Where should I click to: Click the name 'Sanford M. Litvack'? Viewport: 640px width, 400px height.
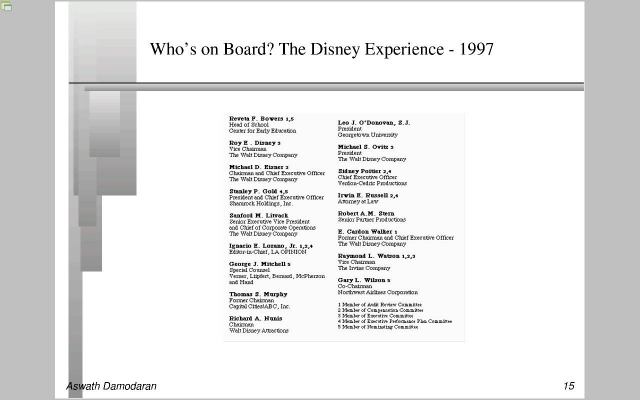(x=258, y=216)
